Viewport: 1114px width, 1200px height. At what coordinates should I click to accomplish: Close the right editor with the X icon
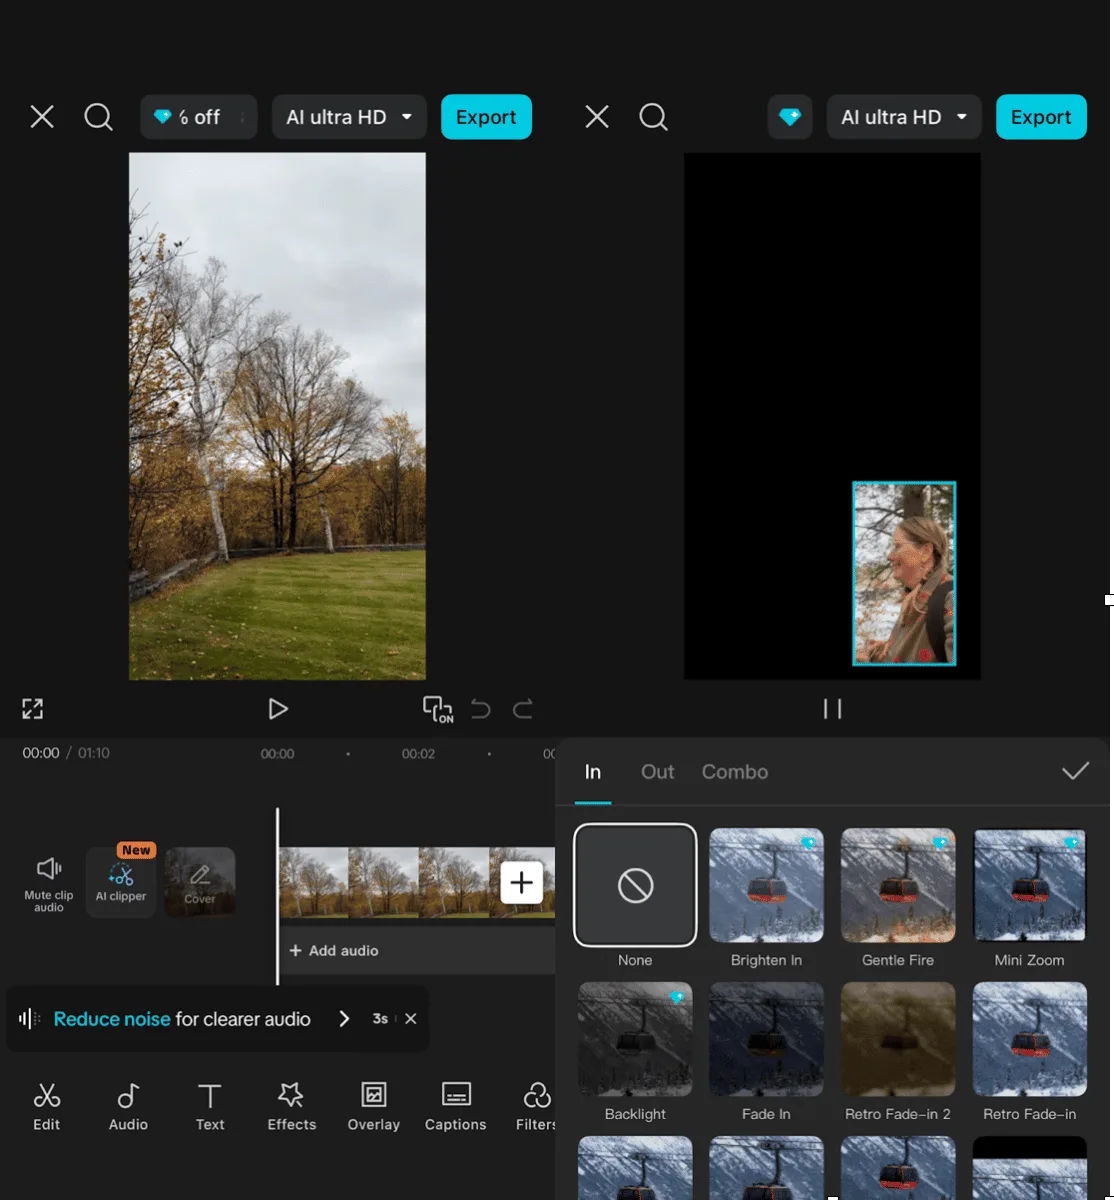pyautogui.click(x=597, y=117)
